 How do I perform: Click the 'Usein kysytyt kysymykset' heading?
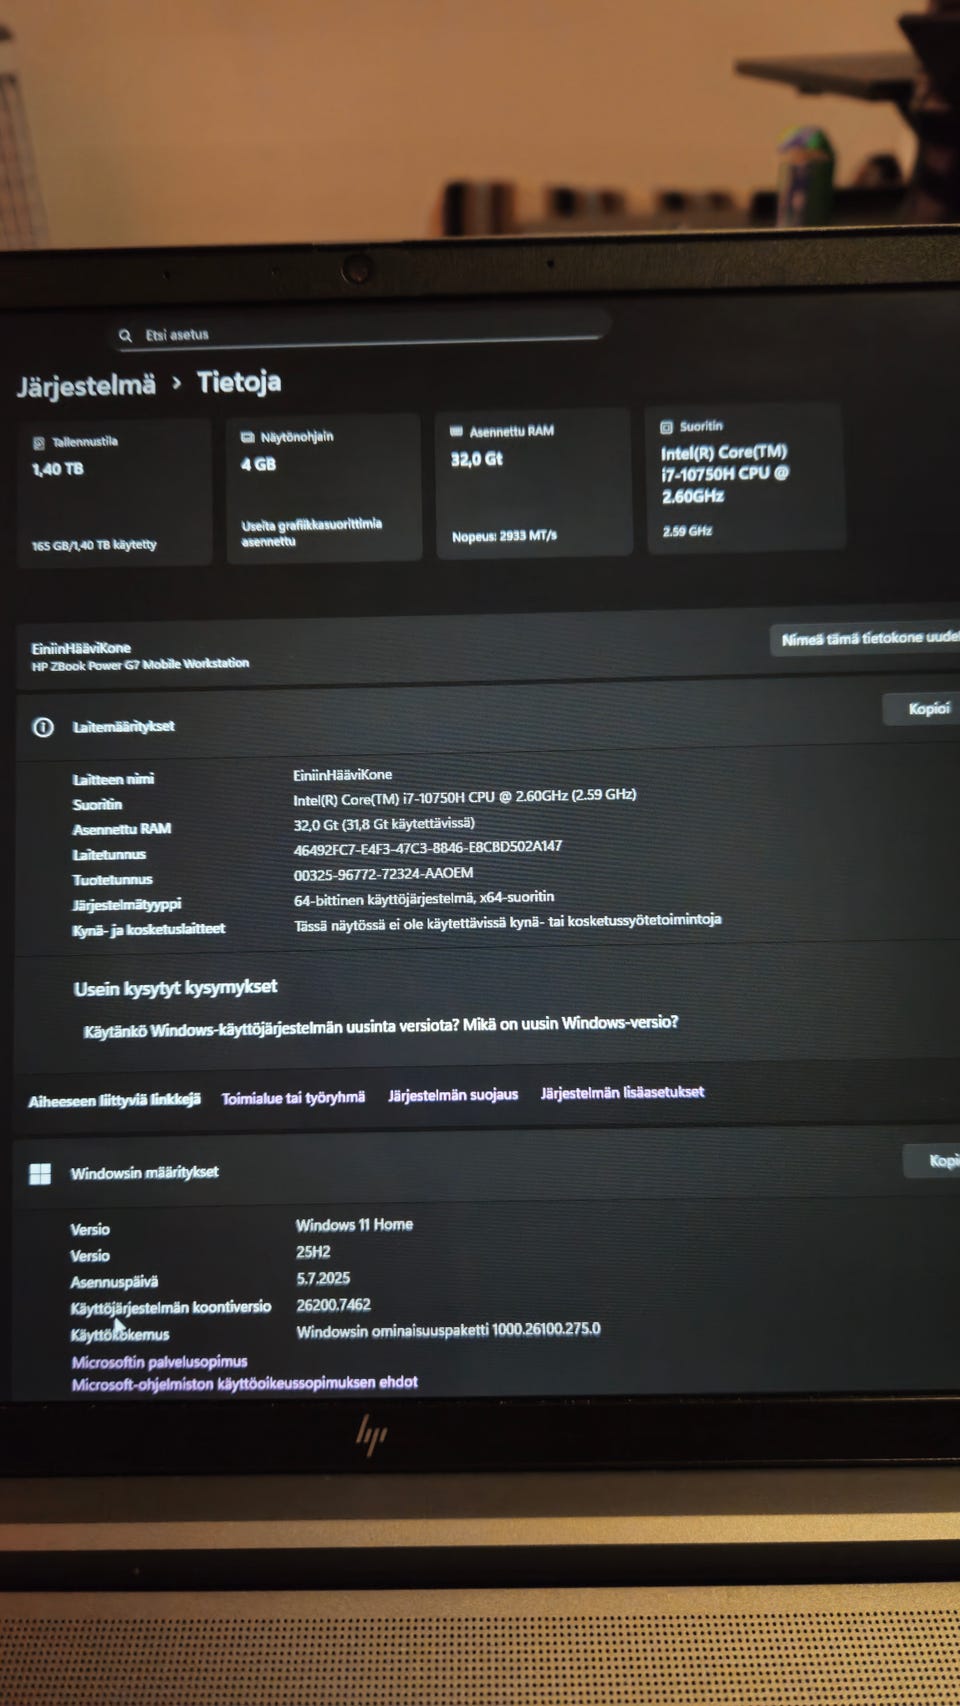175,988
